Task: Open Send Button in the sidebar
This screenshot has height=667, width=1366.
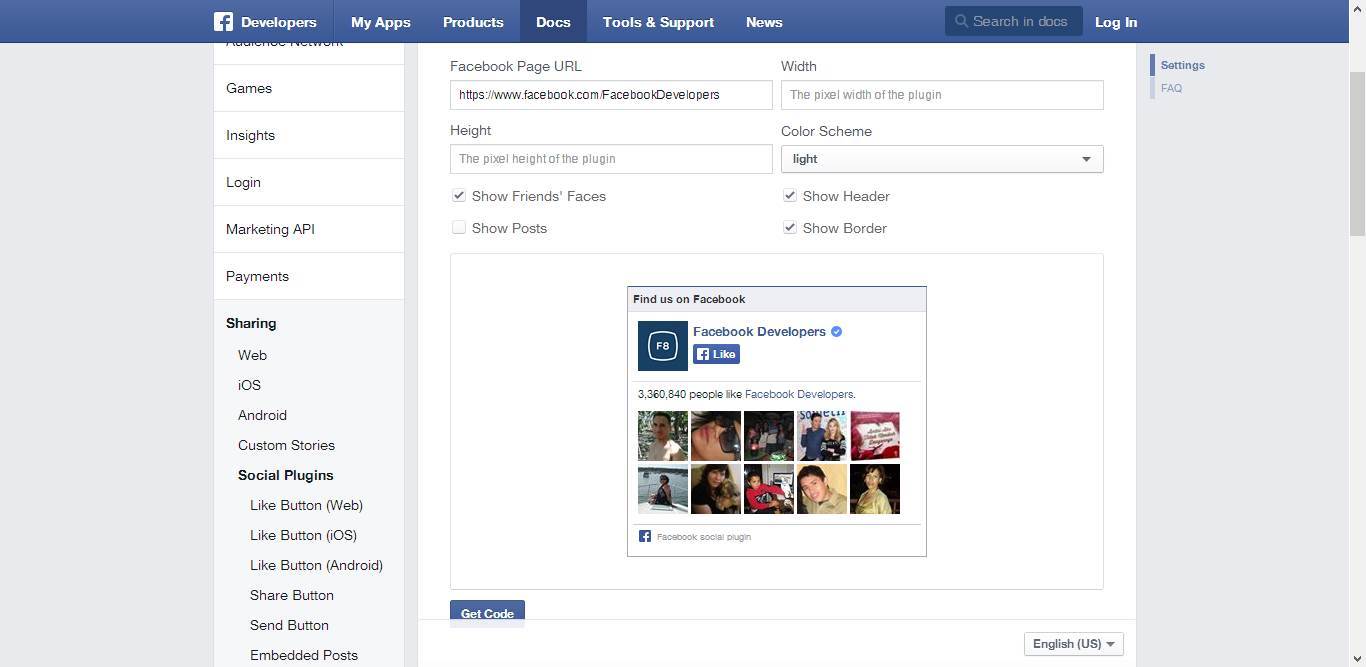Action: (x=289, y=625)
